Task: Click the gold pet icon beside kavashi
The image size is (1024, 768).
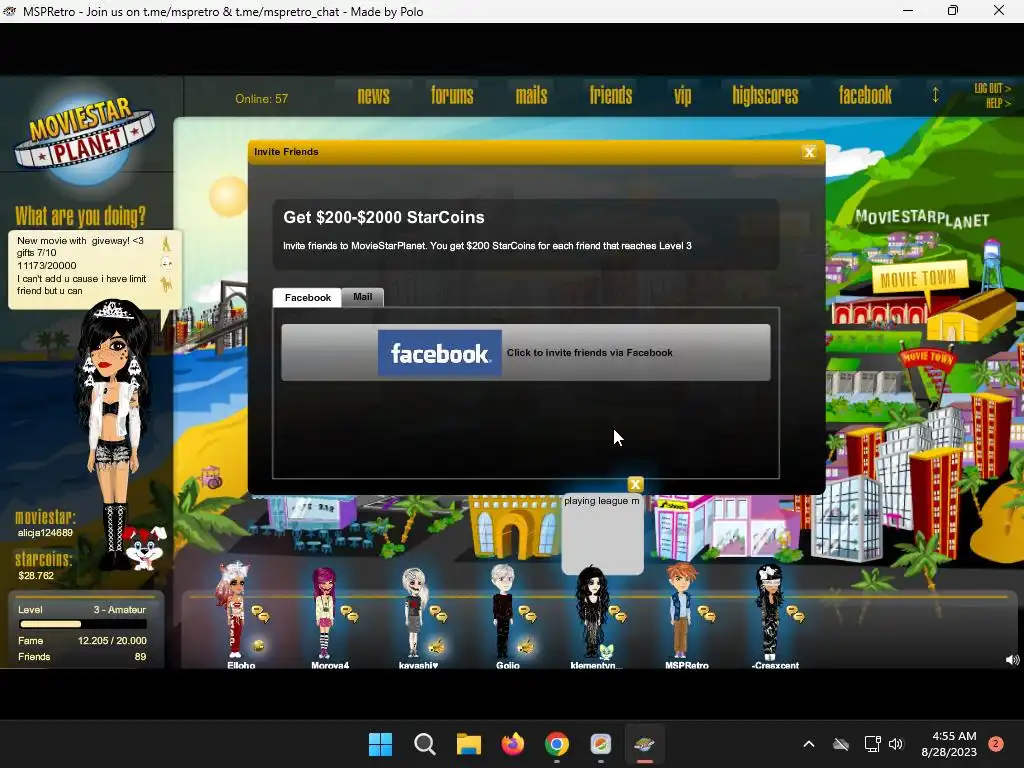Action: coord(436,647)
